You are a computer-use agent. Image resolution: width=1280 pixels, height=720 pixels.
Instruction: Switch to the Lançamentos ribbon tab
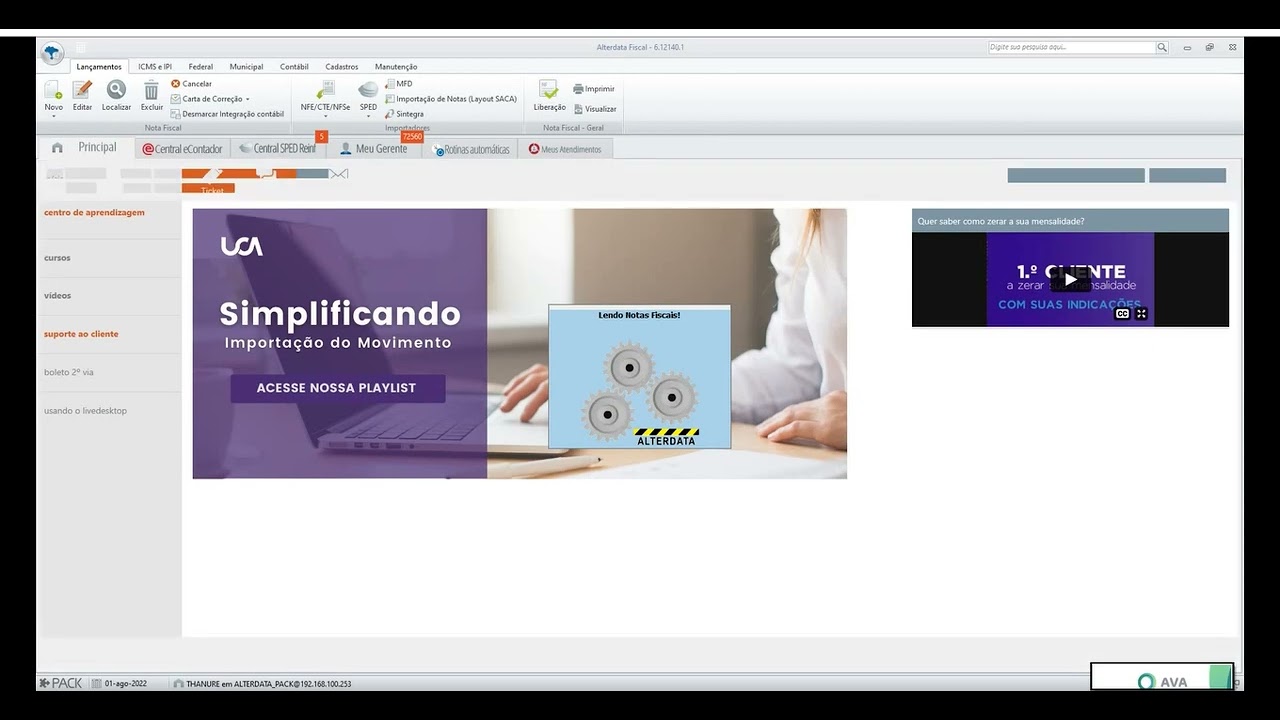point(99,67)
